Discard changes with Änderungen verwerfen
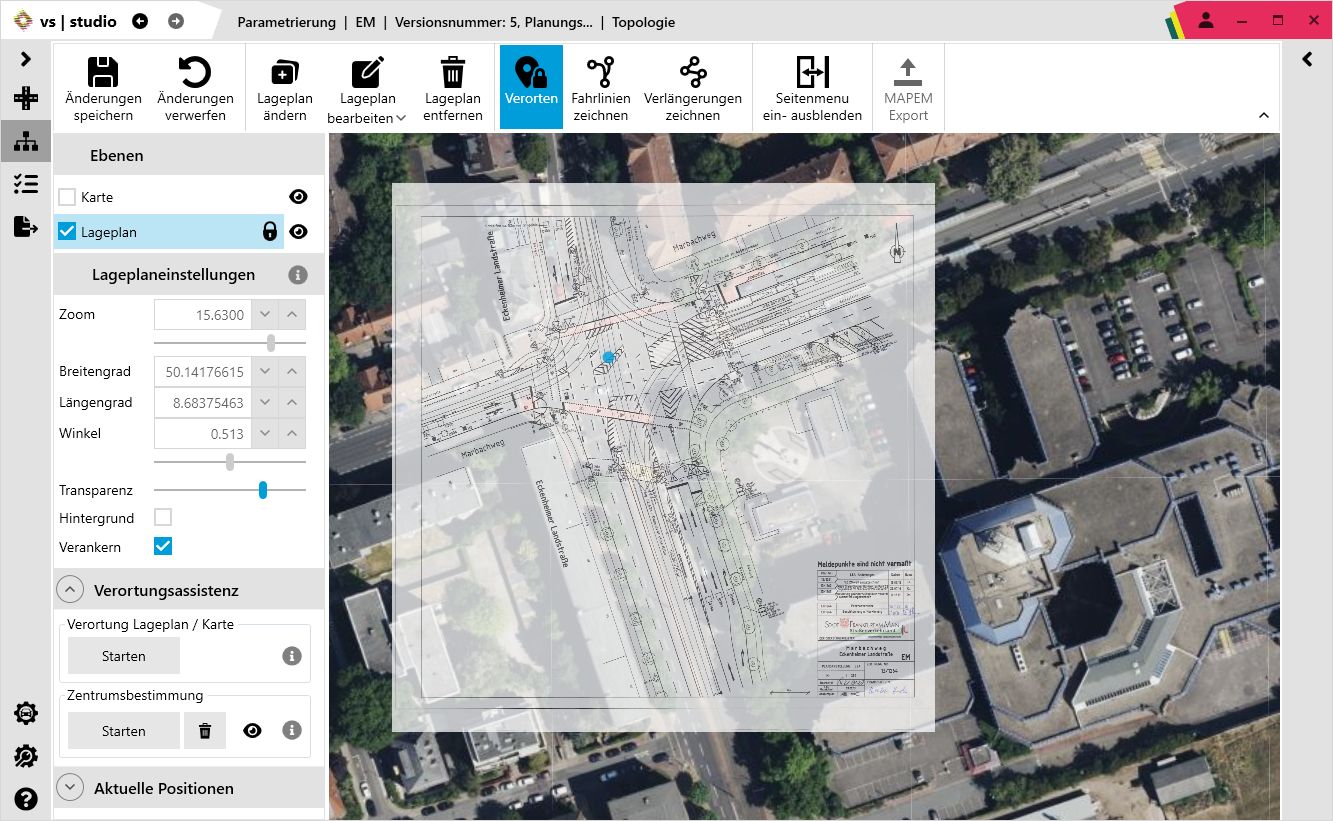The image size is (1333, 821). pyautogui.click(x=196, y=87)
